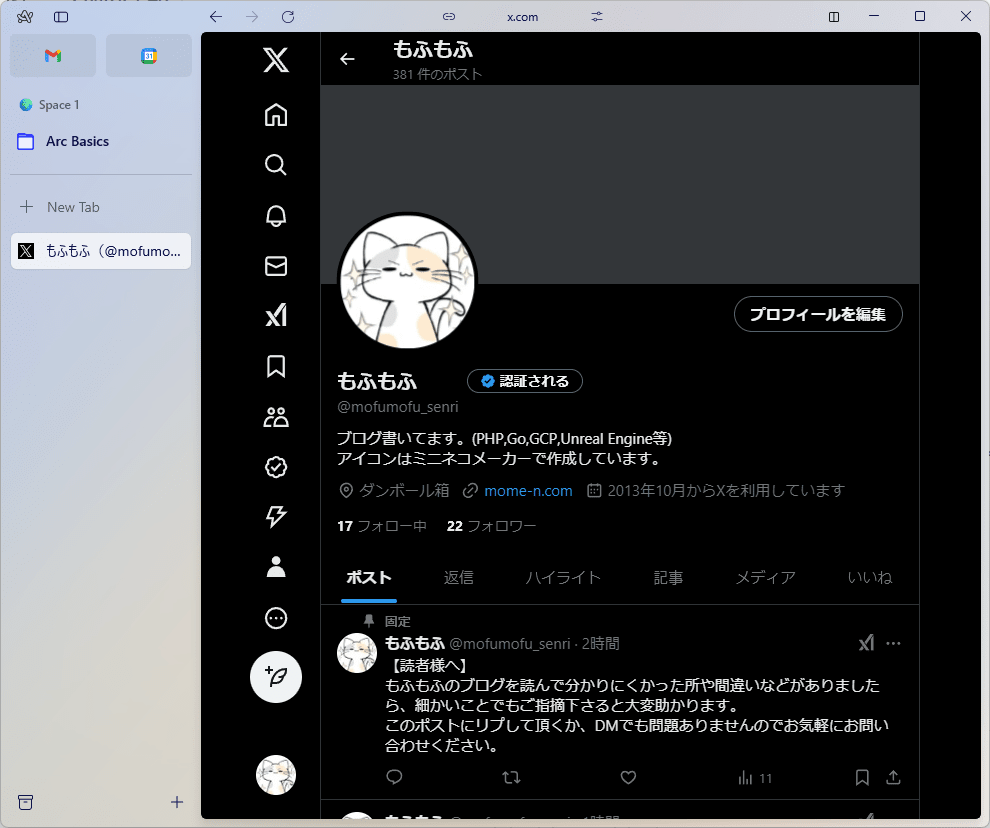The height and width of the screenshot is (828, 990).
Task: Open the search magnifier icon
Action: (275, 165)
